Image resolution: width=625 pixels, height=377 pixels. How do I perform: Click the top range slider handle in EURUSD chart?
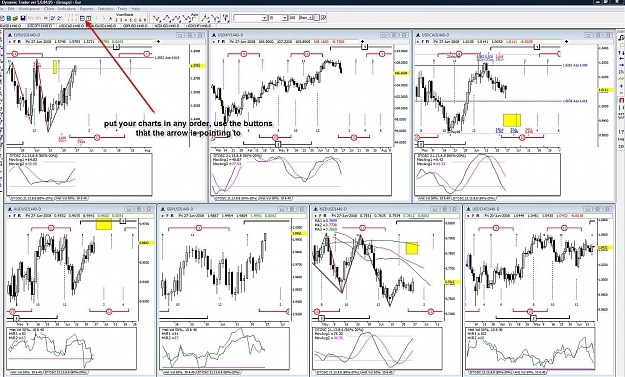[x=116, y=47]
